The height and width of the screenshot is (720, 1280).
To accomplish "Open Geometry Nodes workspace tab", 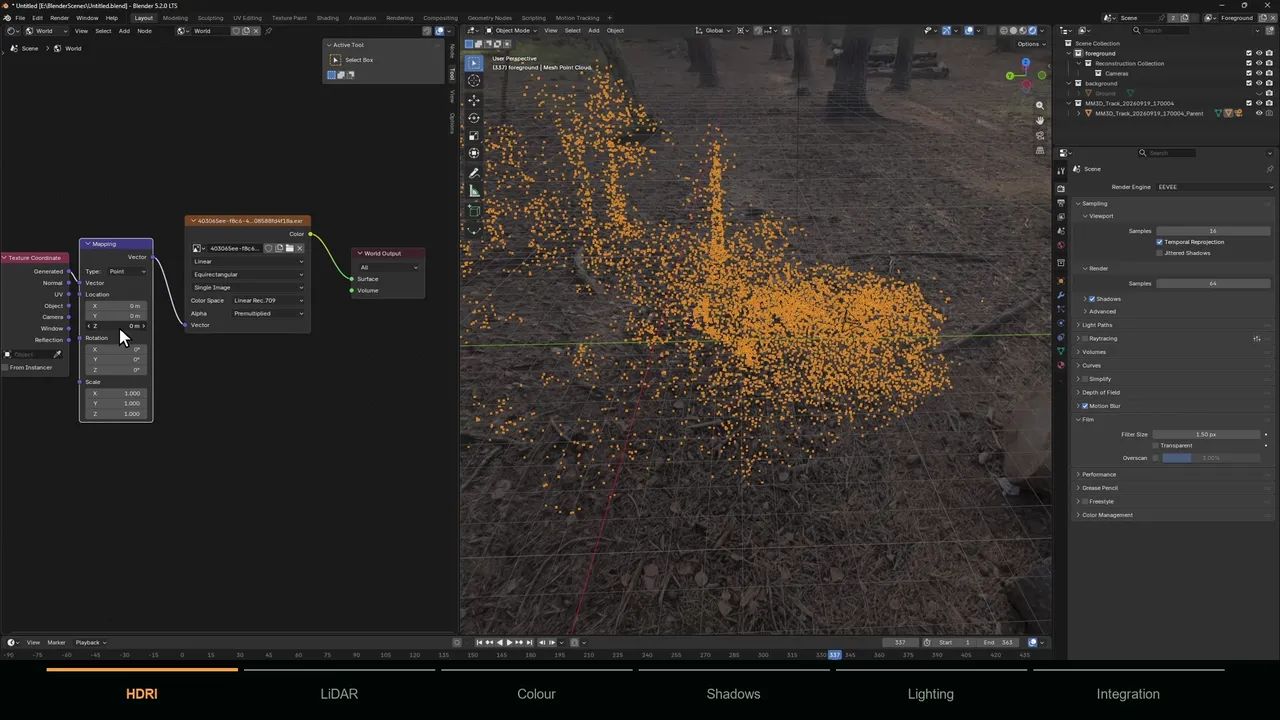I will coord(489,18).
